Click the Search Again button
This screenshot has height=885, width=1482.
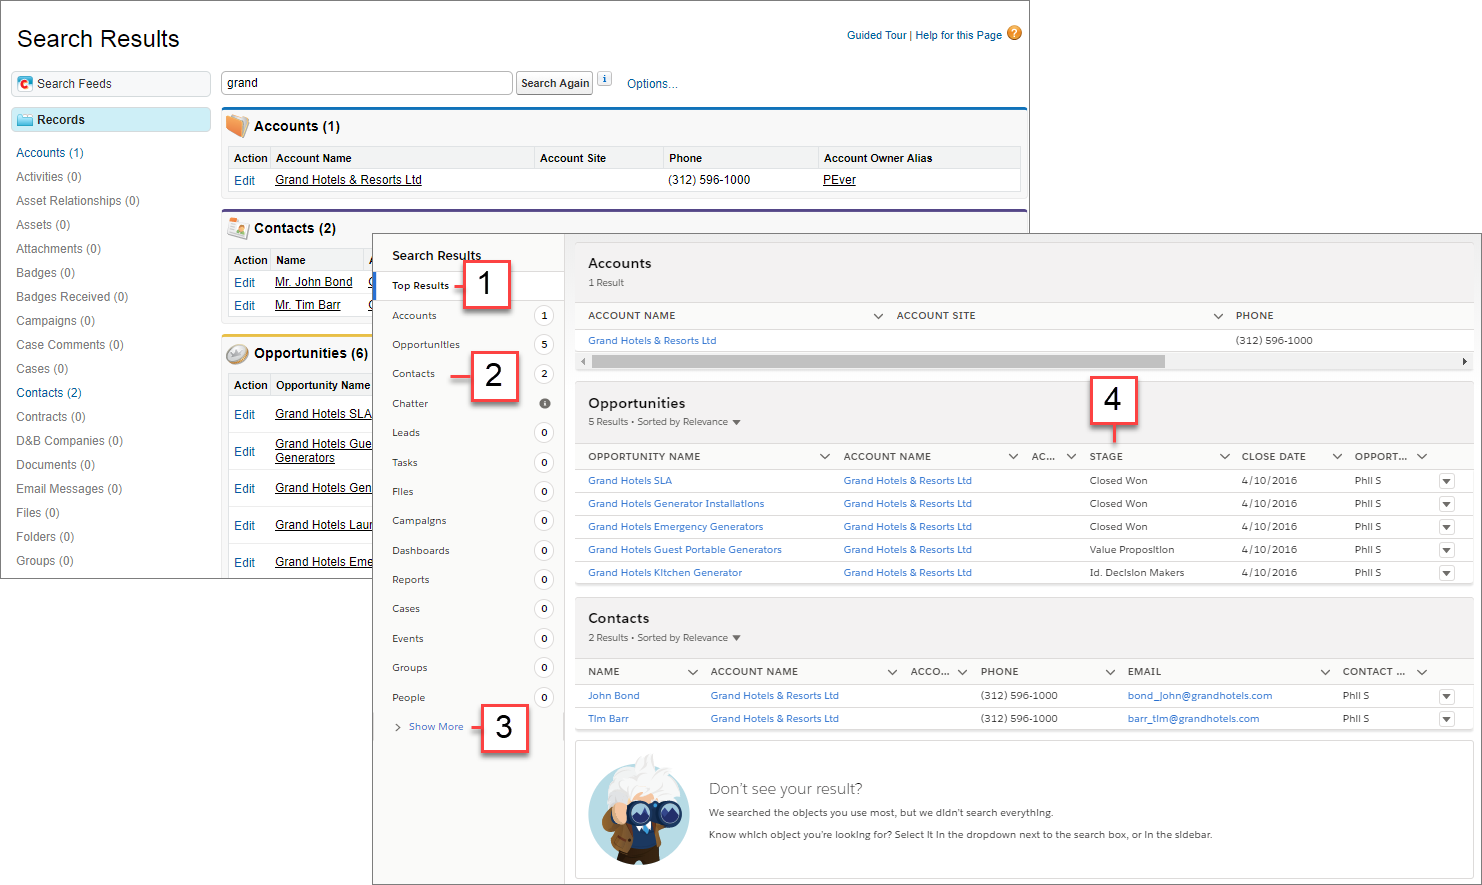point(555,83)
